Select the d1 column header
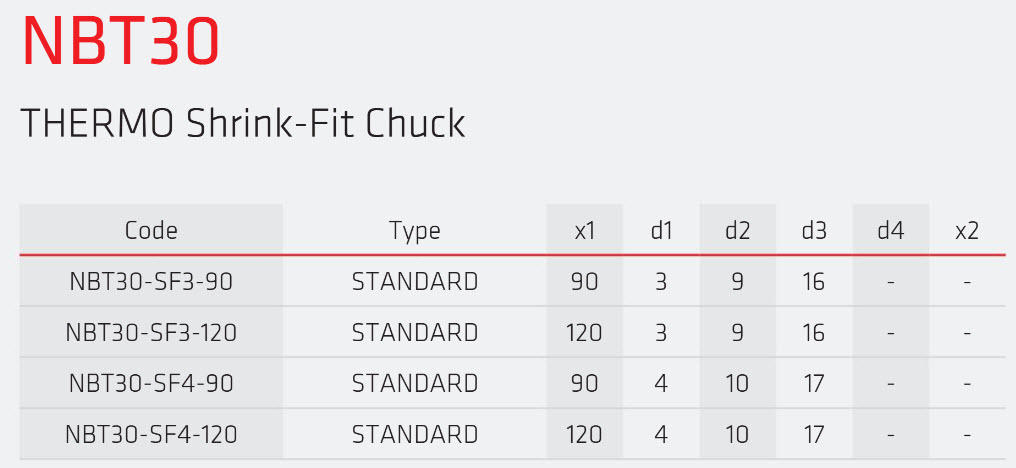The height and width of the screenshot is (468, 1016). [661, 230]
